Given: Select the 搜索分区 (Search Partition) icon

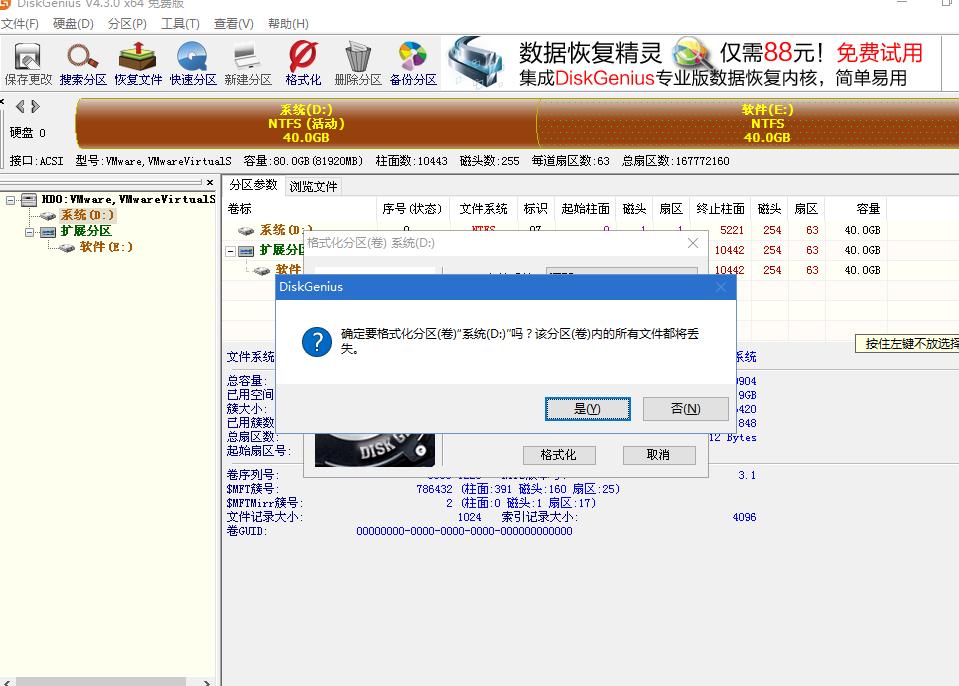Looking at the screenshot, I should click(82, 62).
